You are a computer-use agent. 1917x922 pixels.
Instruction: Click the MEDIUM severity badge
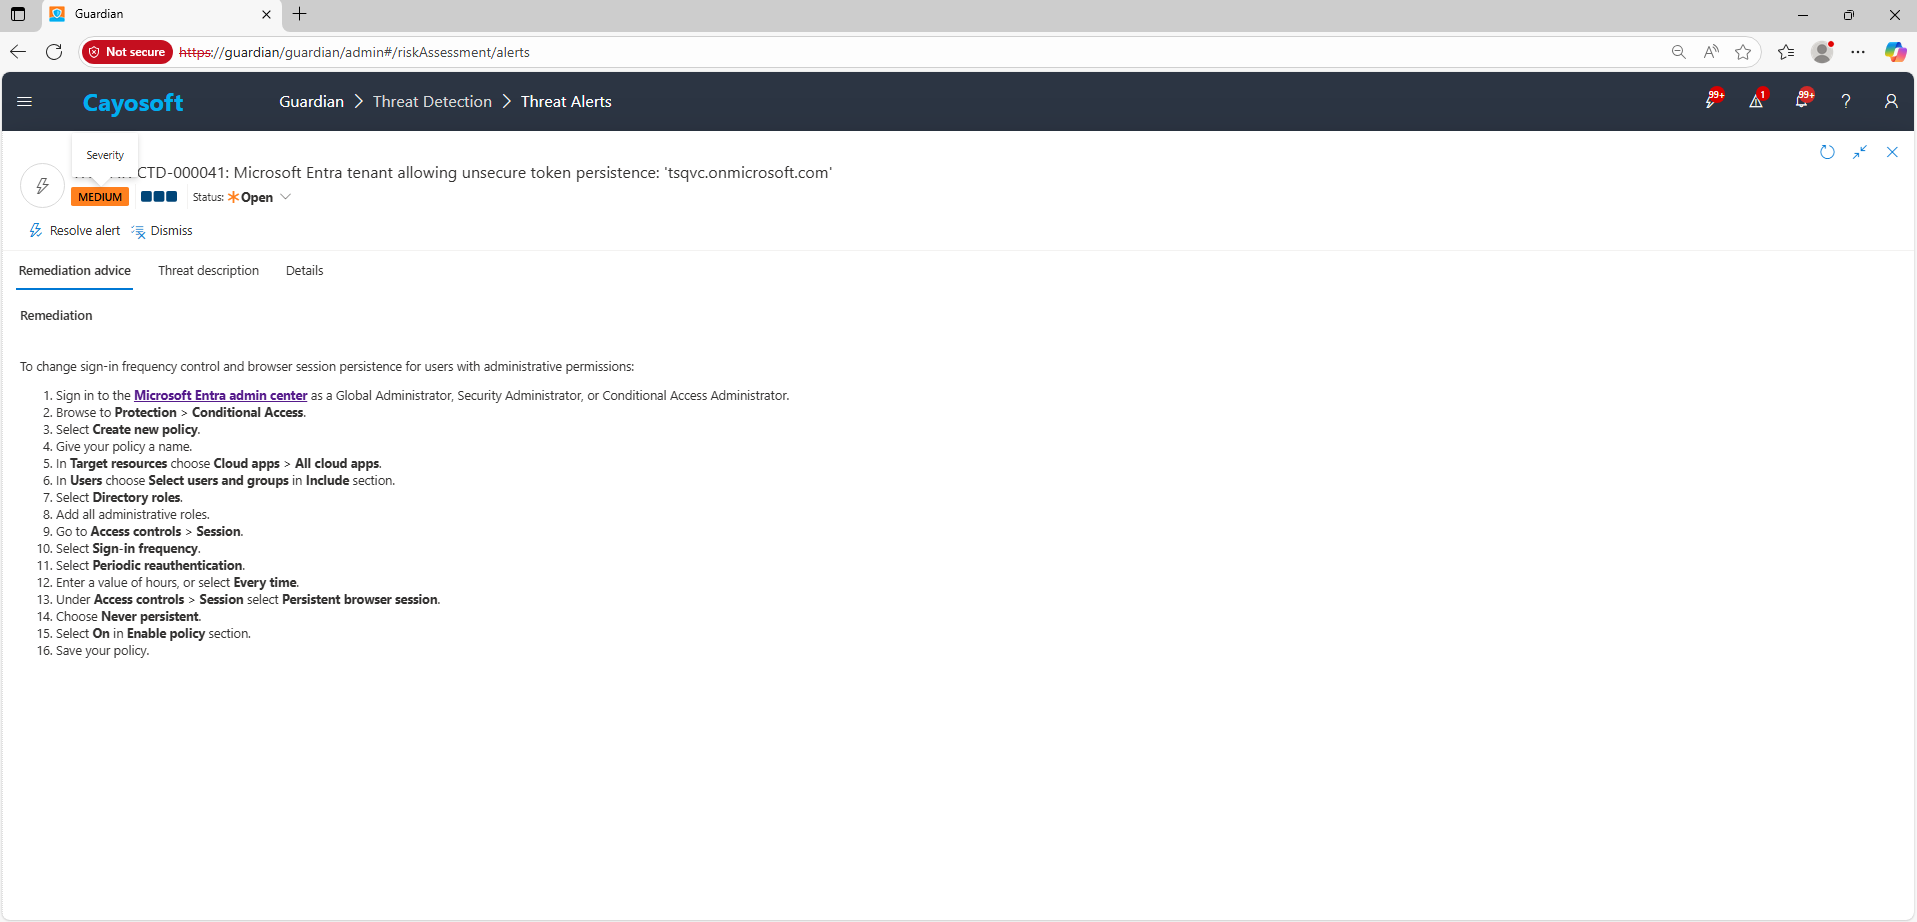click(x=100, y=197)
